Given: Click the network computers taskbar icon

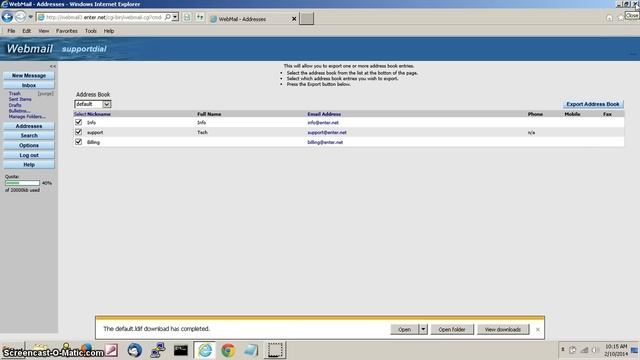Looking at the screenshot, I should [158, 350].
